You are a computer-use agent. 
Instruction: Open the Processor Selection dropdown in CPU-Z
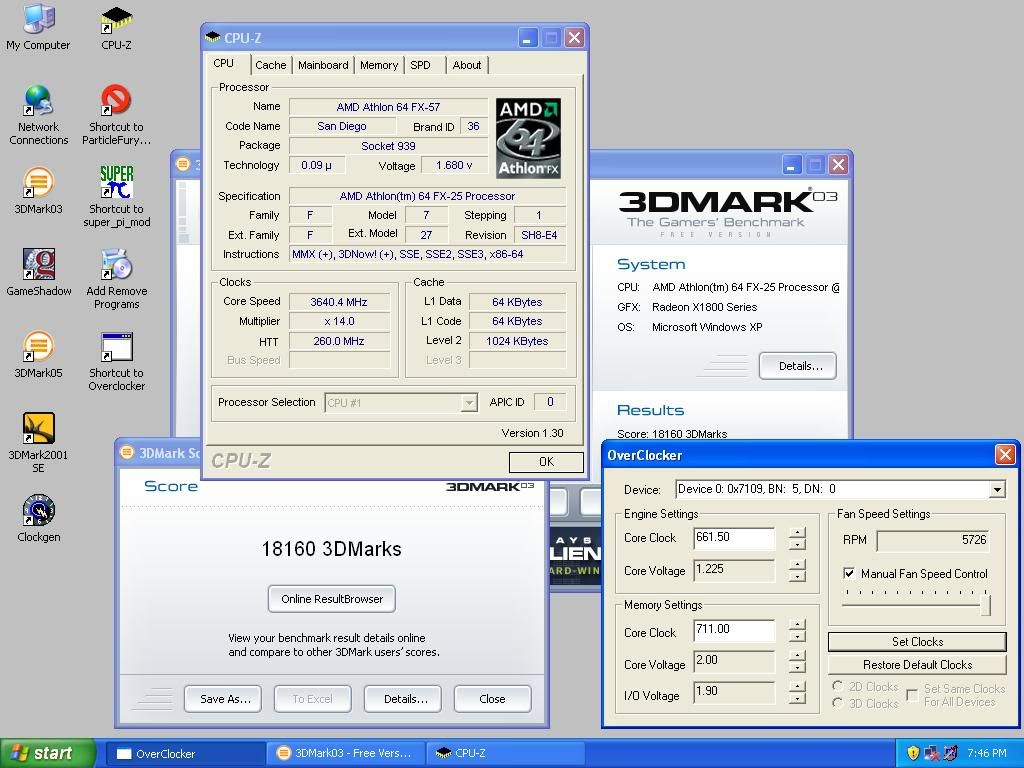[x=468, y=403]
